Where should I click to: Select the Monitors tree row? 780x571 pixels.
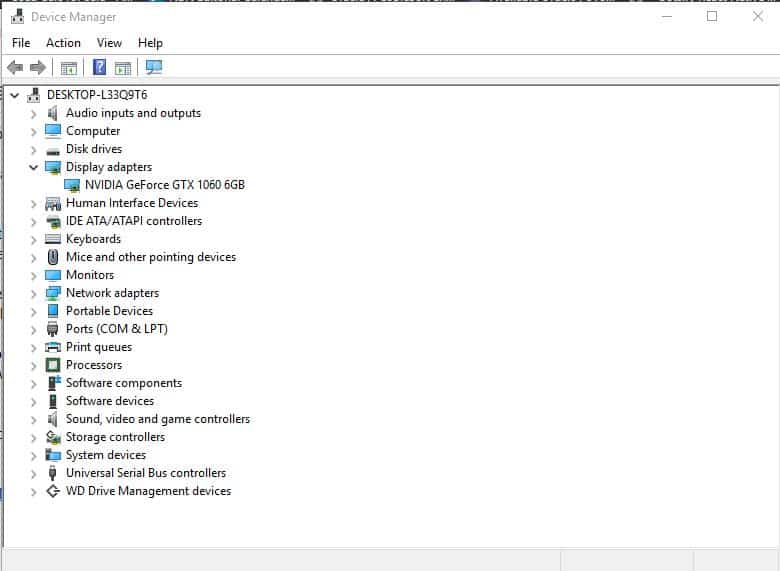click(90, 275)
